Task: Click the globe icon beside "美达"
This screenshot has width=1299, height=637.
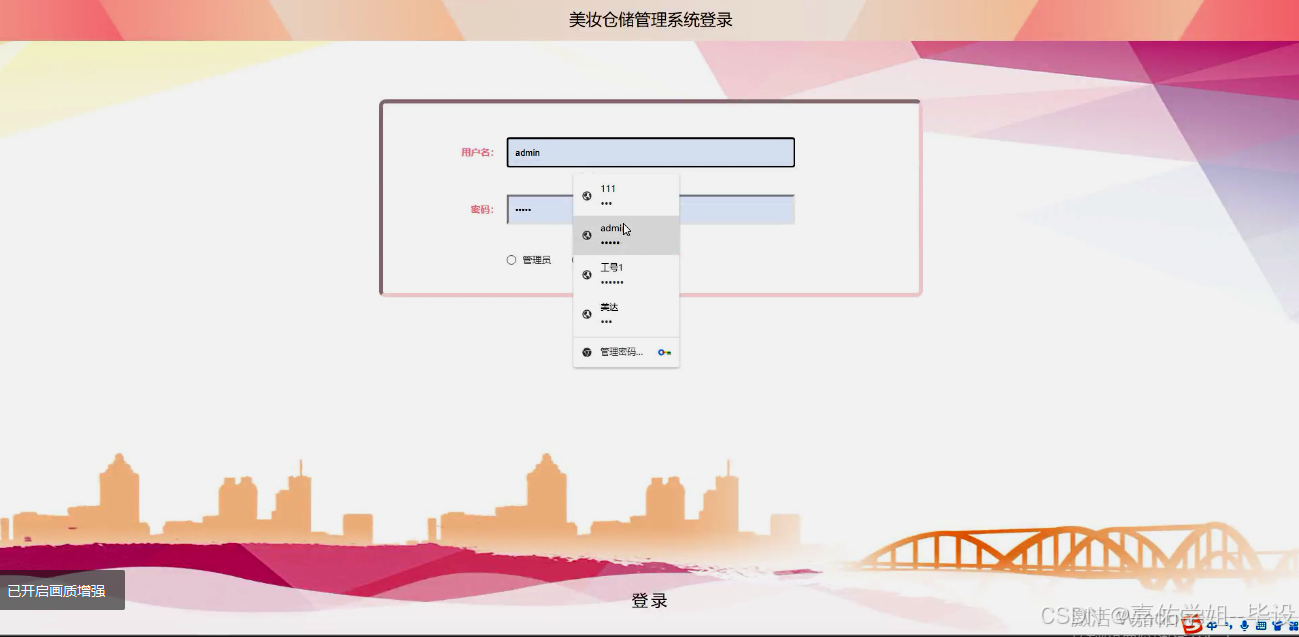Action: 586,313
